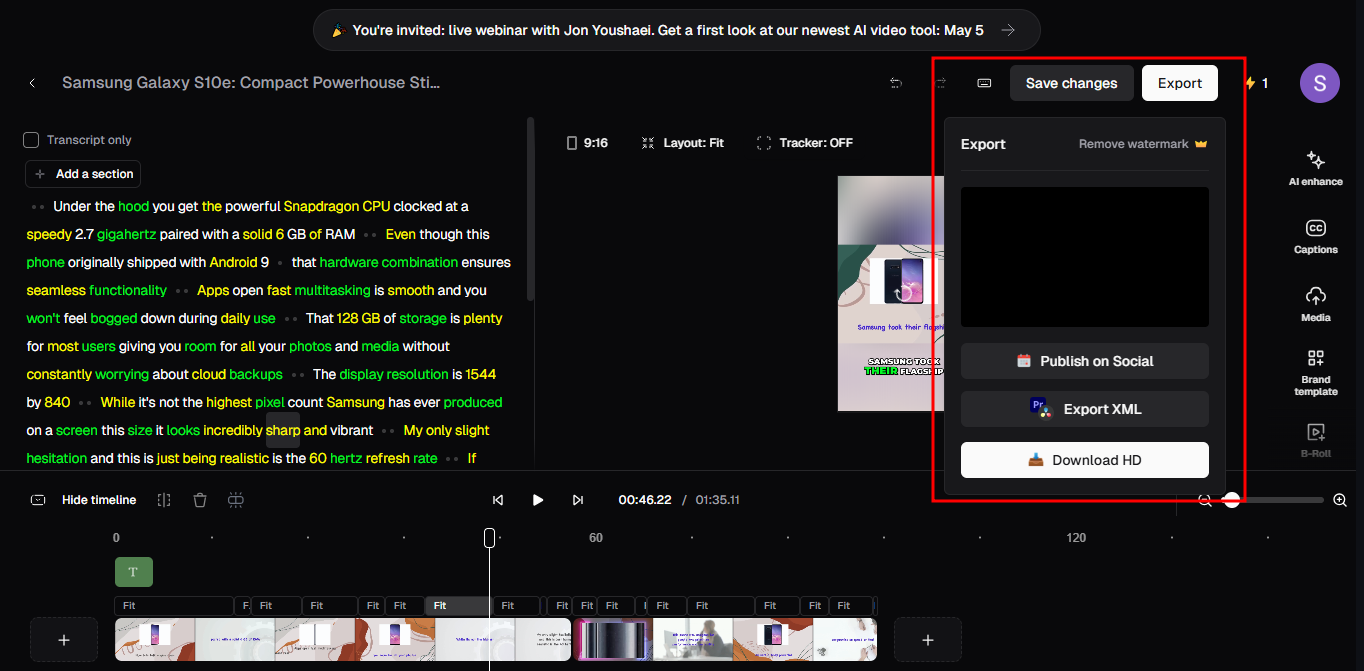Click the Hide timeline toggle
This screenshot has height=671, width=1364.
(84, 500)
